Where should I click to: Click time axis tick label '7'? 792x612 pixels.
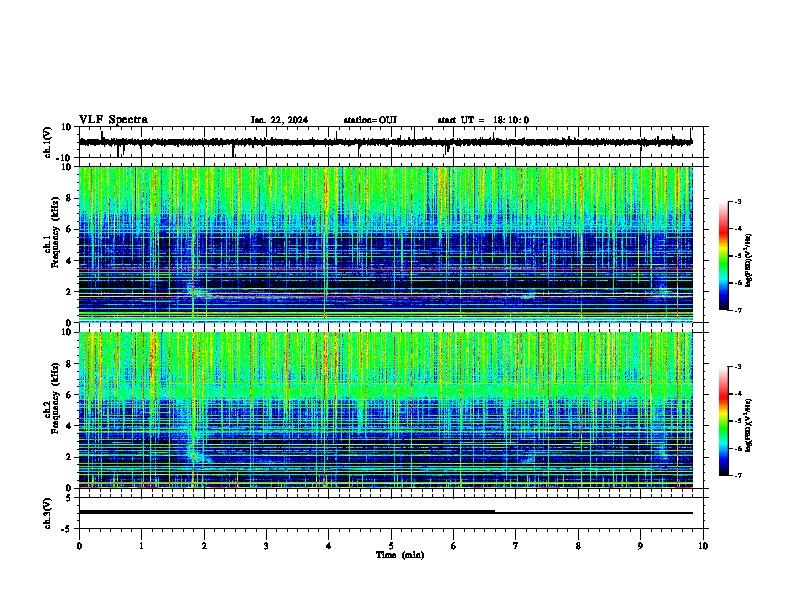click(516, 546)
